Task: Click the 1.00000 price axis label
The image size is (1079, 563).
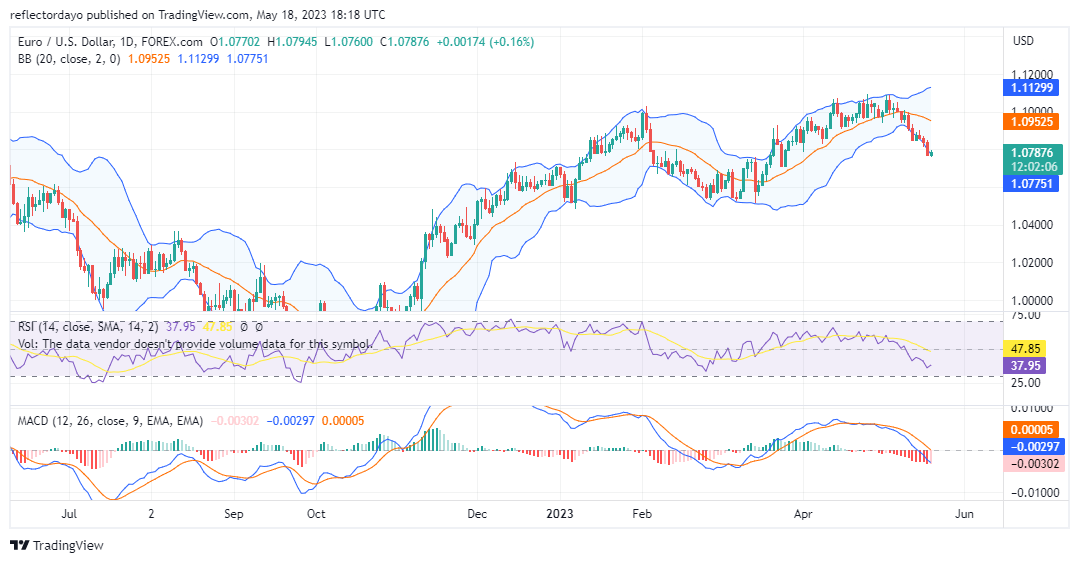Action: point(1032,301)
